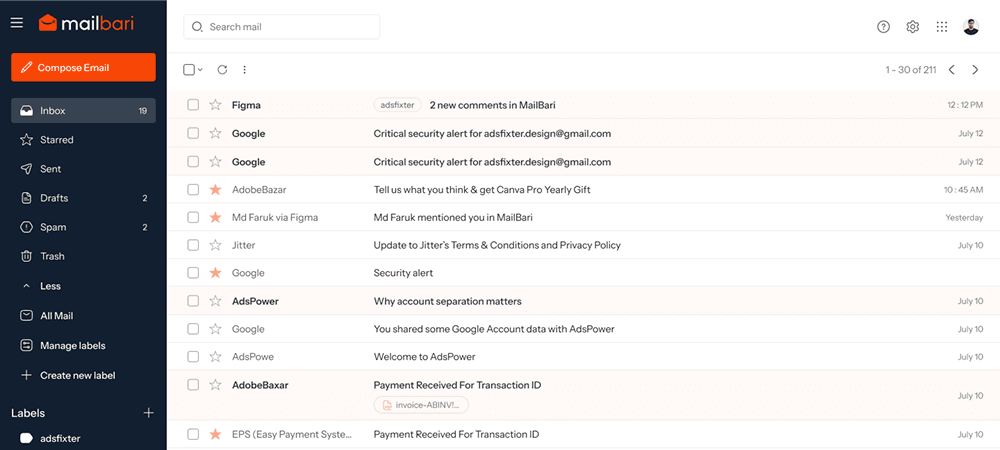This screenshot has height=450, width=1000.
Task: Refresh the mail list
Action: pos(222,70)
